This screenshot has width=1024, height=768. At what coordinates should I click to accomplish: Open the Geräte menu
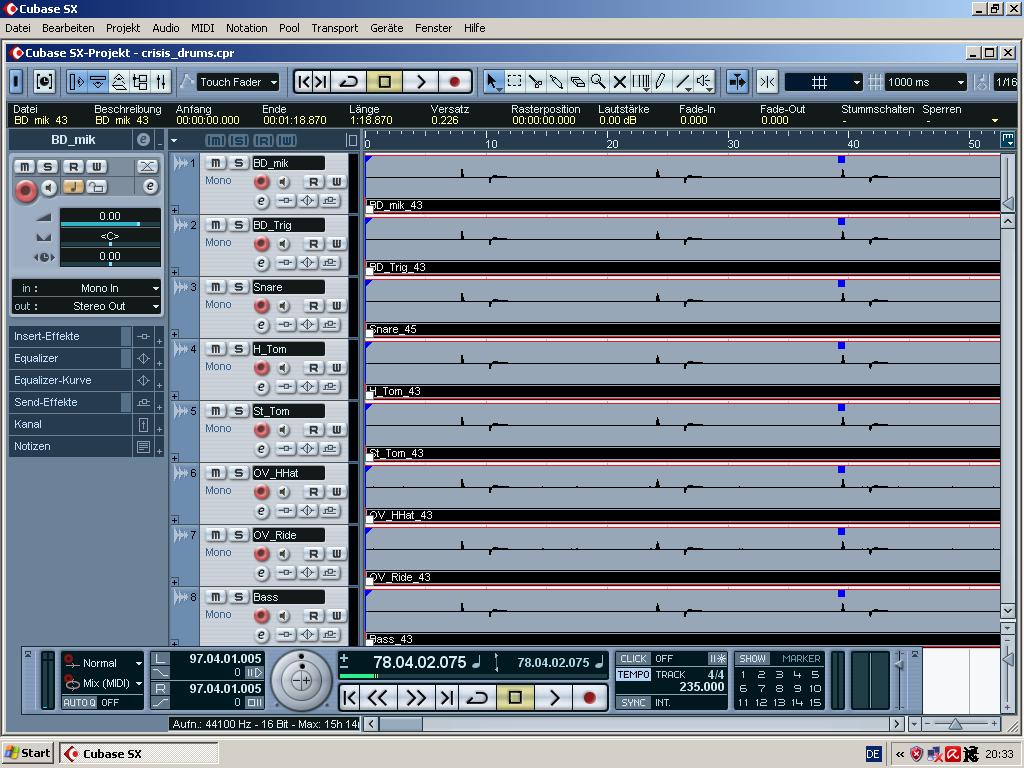click(387, 28)
